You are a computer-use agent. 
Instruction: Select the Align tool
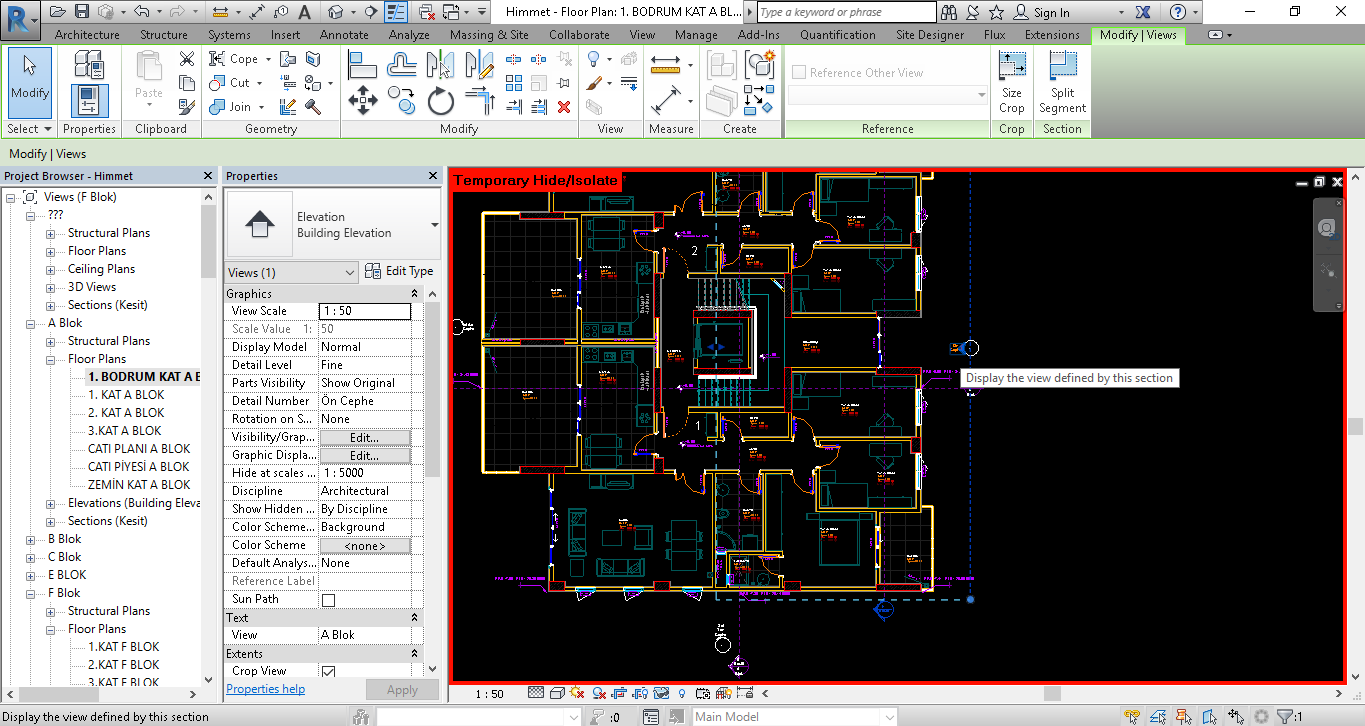coord(362,64)
